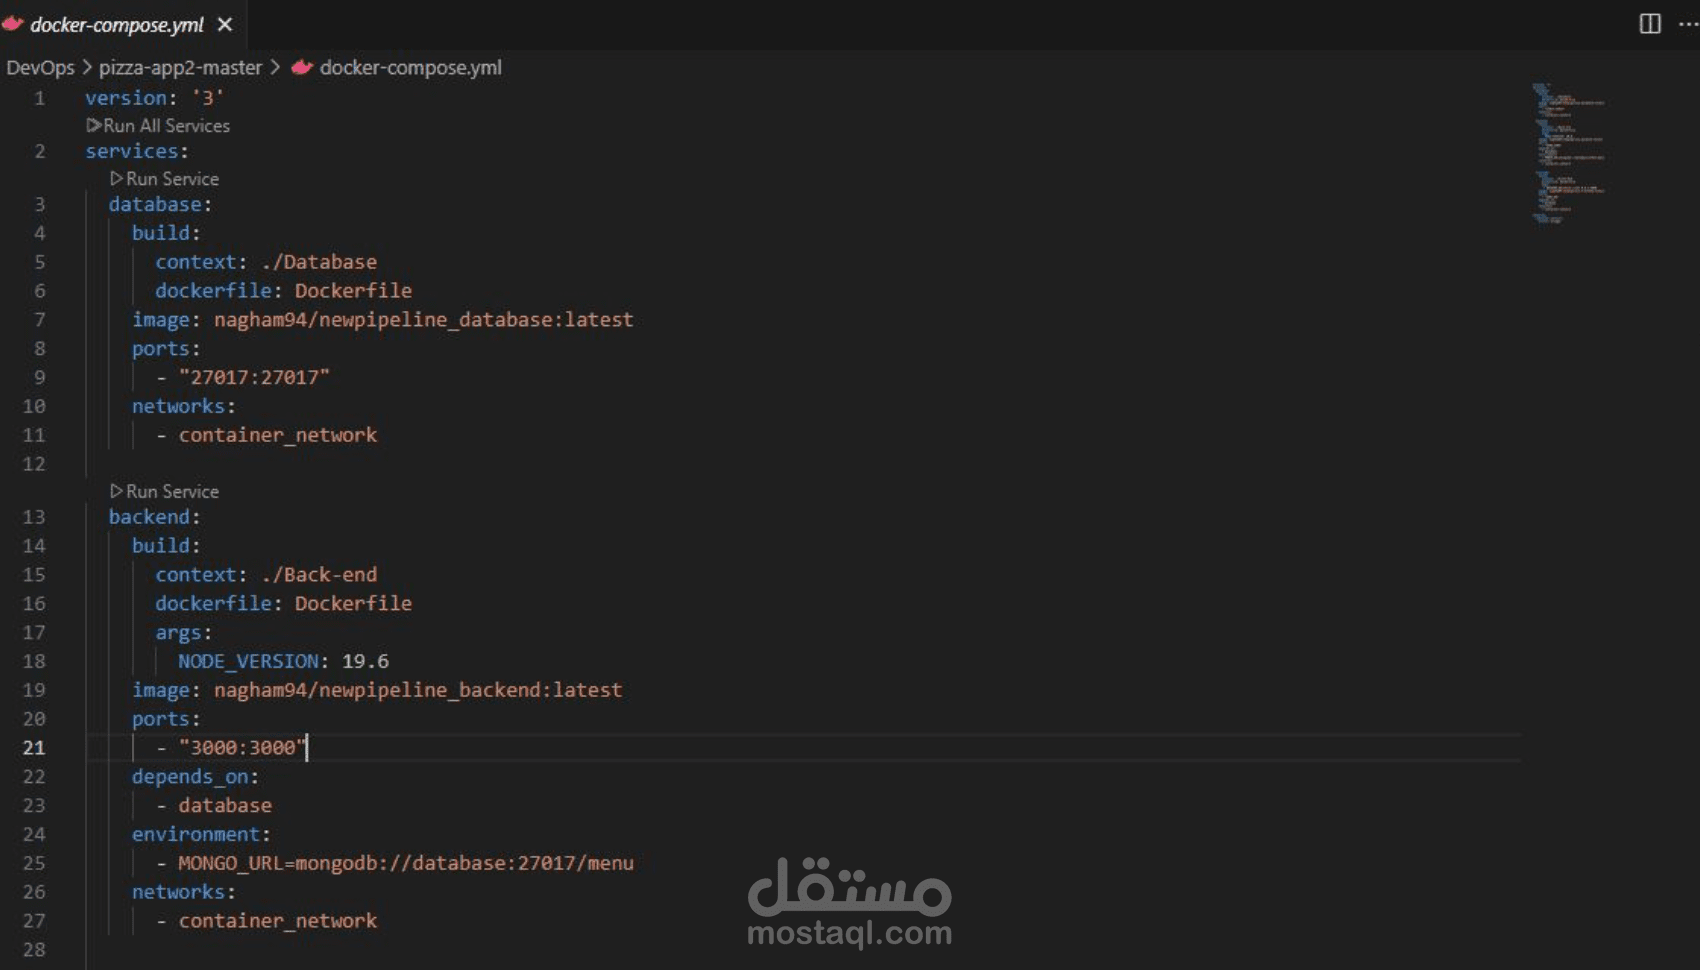Click the split editor icon
Viewport: 1700px width, 970px height.
click(x=1650, y=24)
